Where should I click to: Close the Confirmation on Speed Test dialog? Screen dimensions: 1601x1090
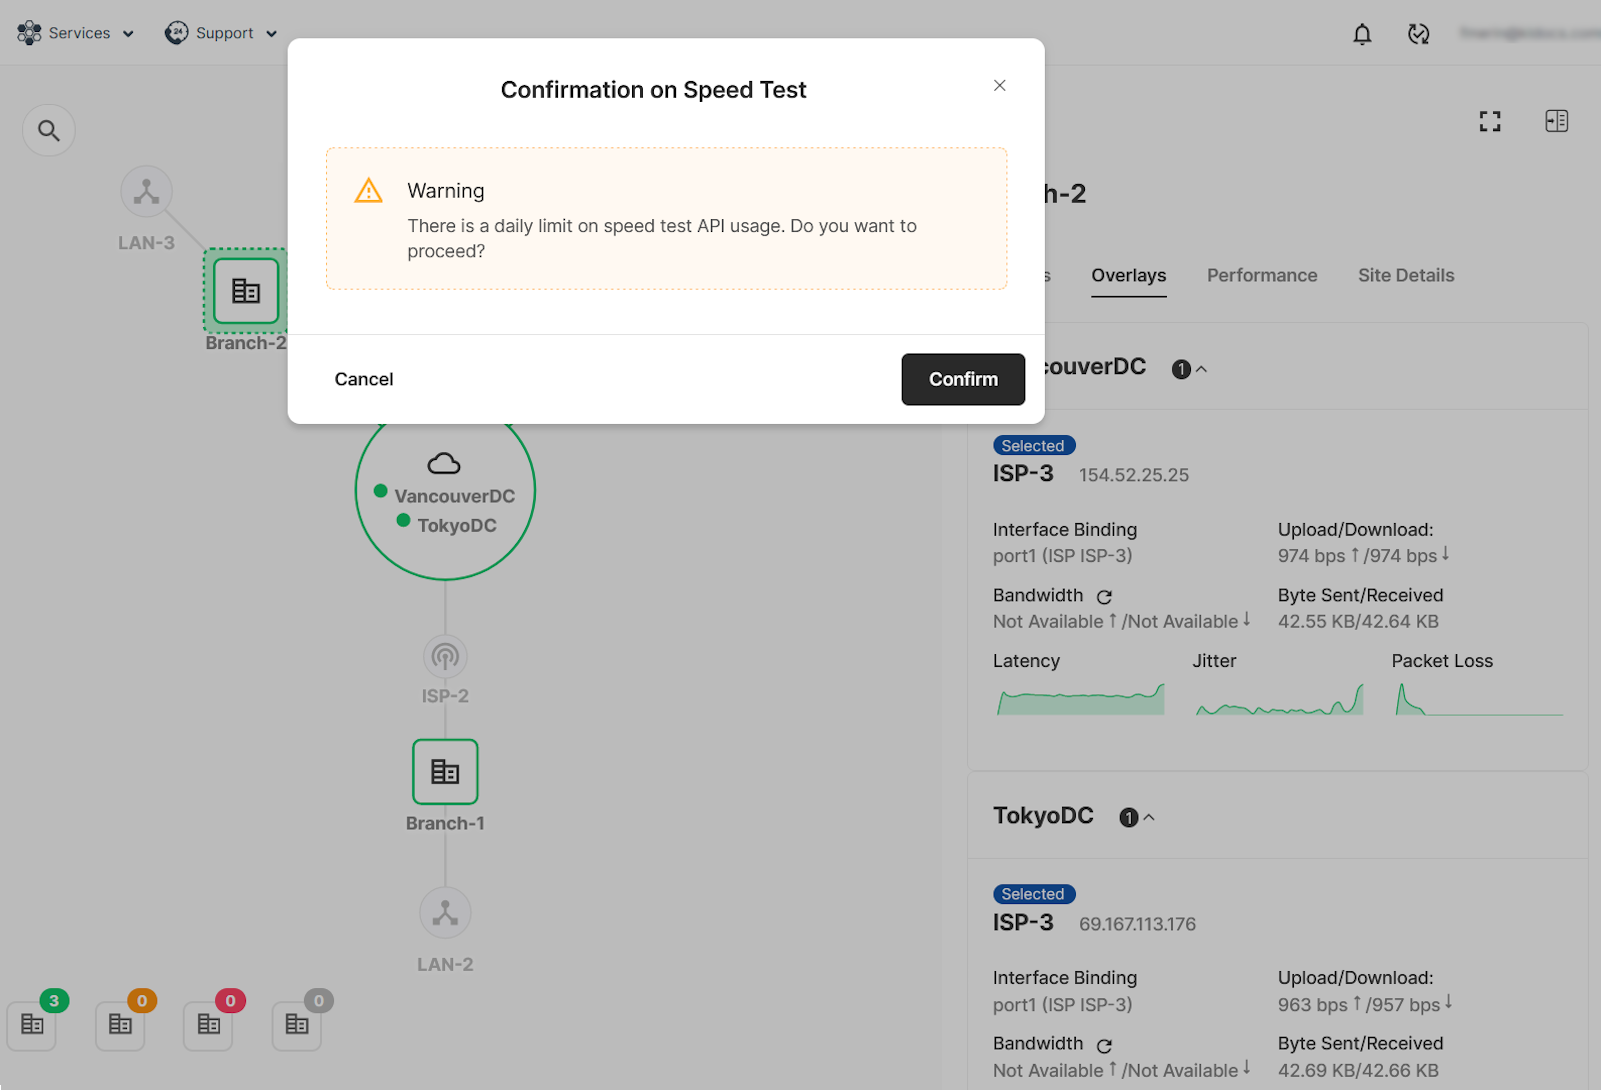click(999, 85)
